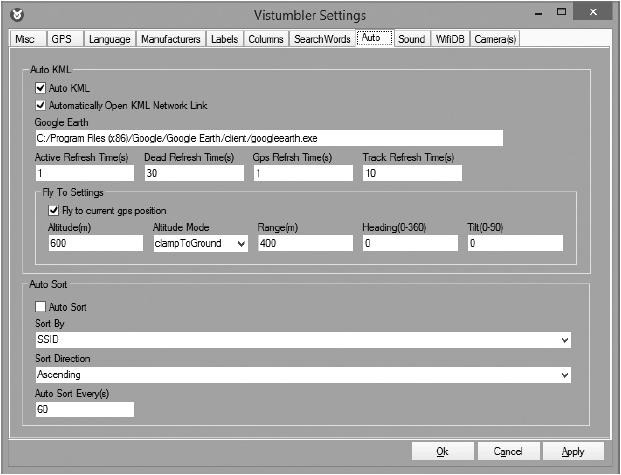The height and width of the screenshot is (475, 621).
Task: Click the Cancel button
Action: [508, 451]
